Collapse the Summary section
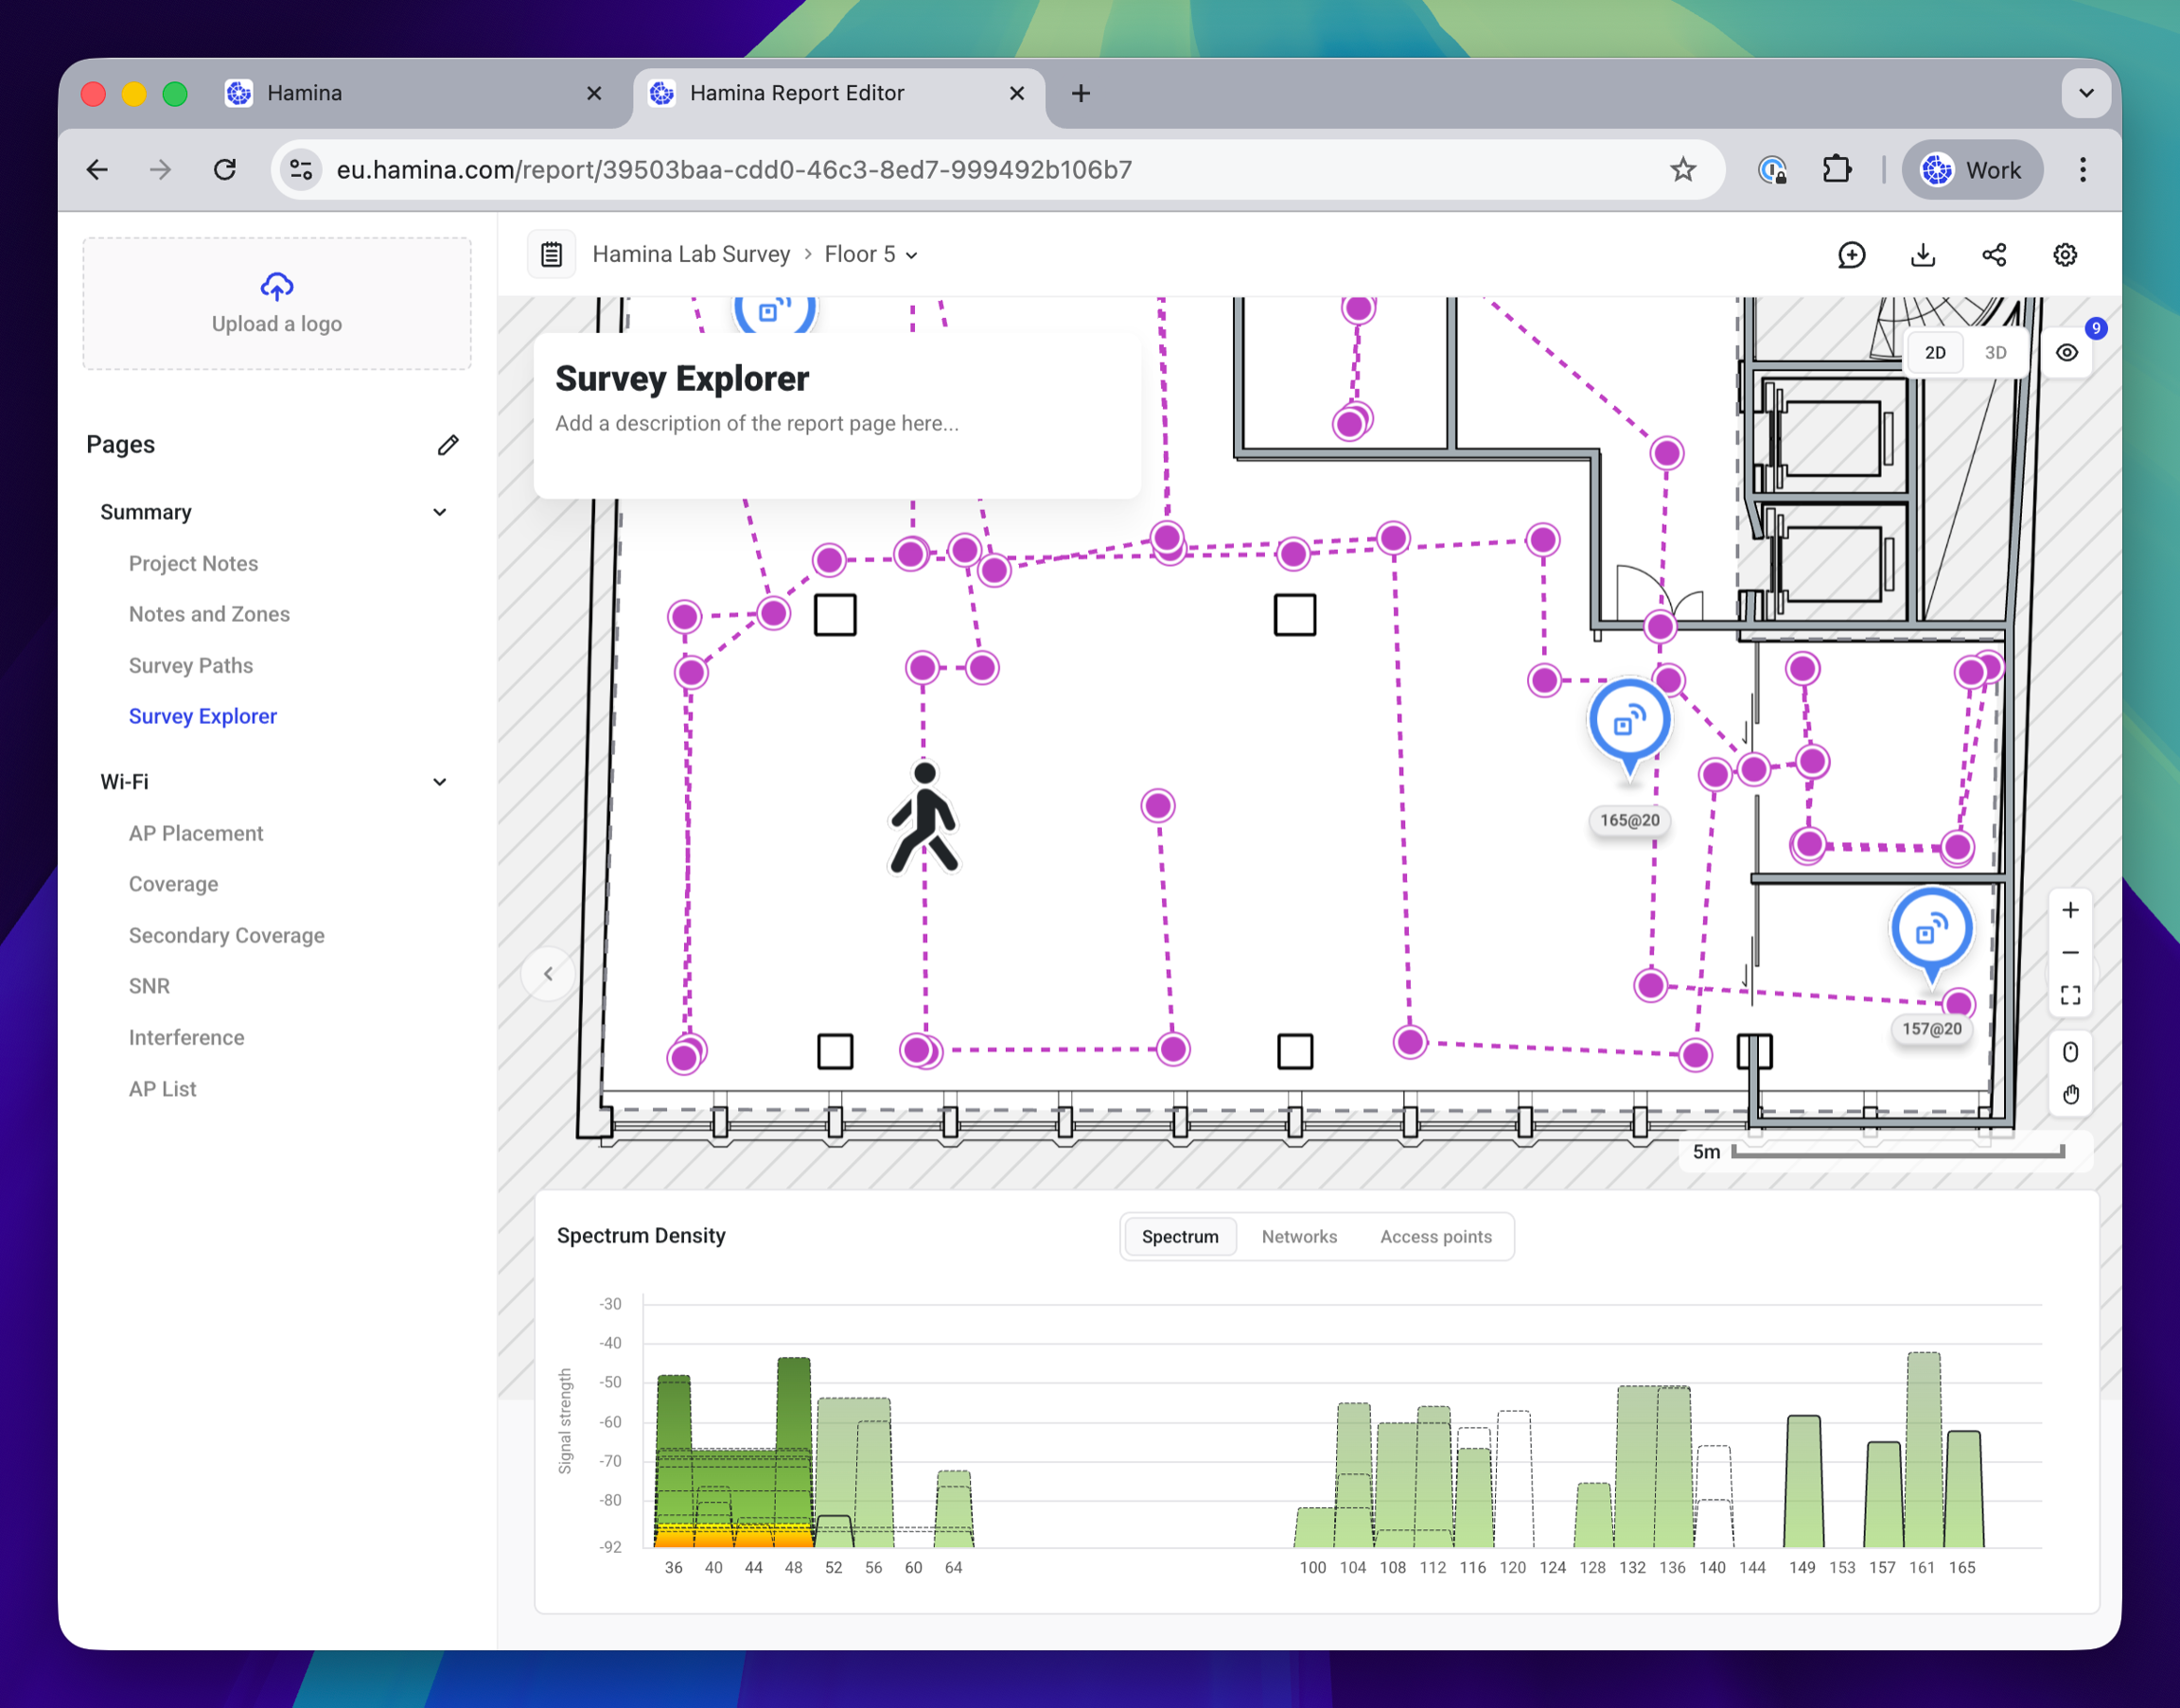The width and height of the screenshot is (2180, 1708). click(440, 512)
